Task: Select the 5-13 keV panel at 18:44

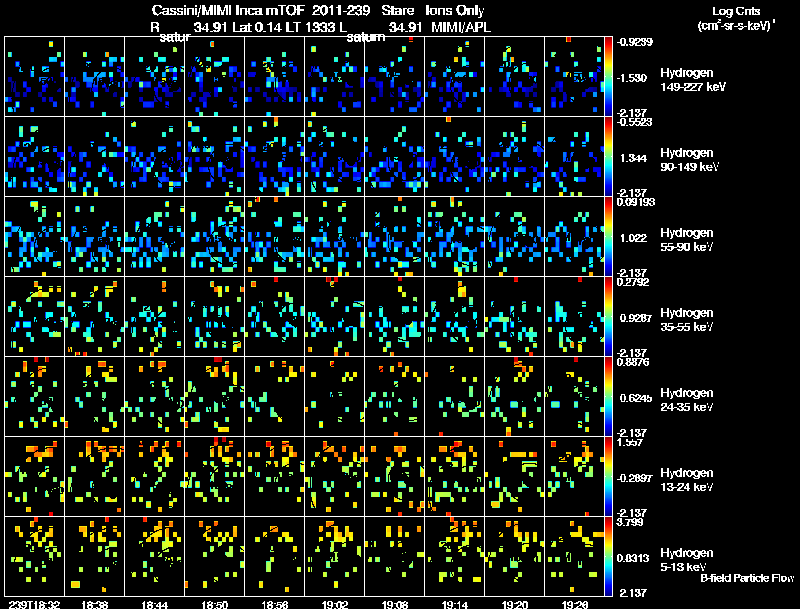Action: point(155,556)
